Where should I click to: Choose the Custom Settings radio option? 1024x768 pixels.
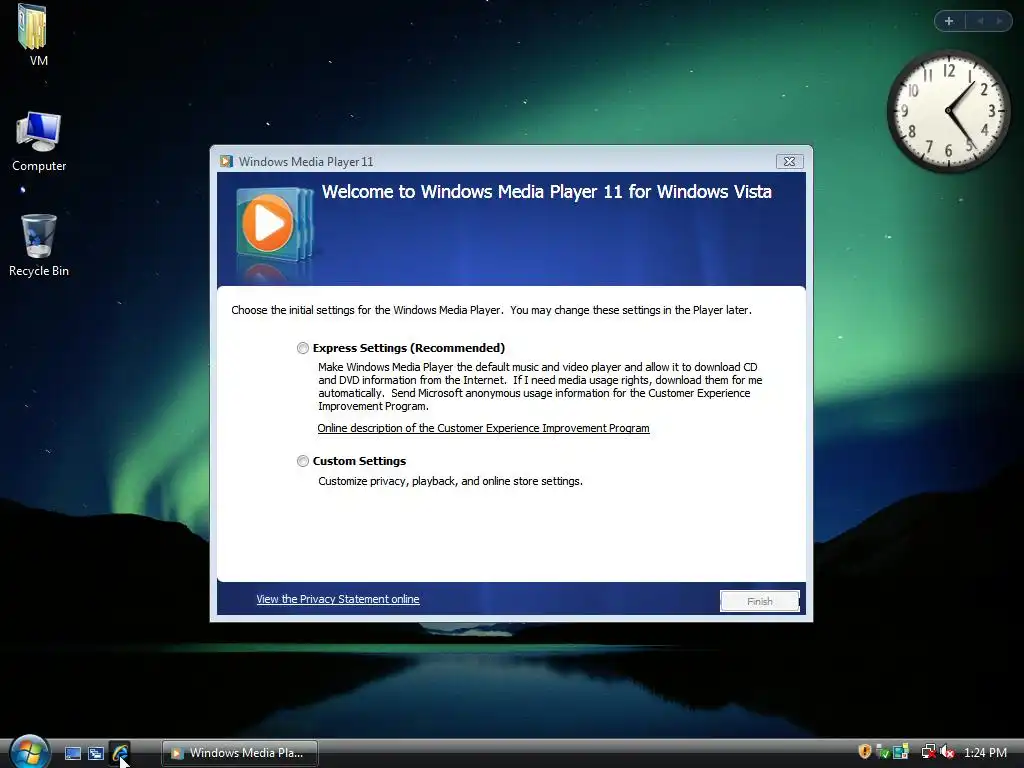pos(303,461)
